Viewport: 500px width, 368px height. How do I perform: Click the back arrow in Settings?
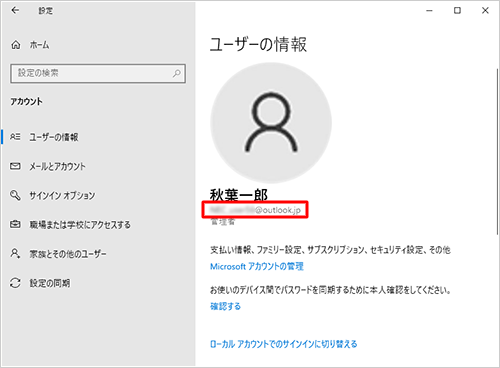tap(15, 10)
